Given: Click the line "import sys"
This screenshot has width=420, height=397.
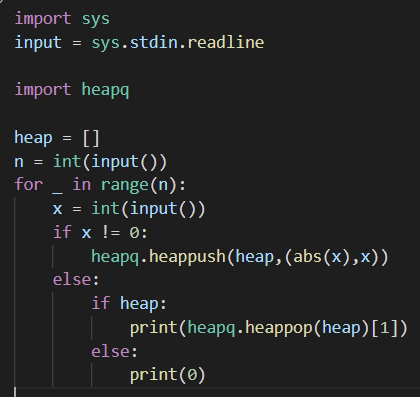Looking at the screenshot, I should (62, 19).
